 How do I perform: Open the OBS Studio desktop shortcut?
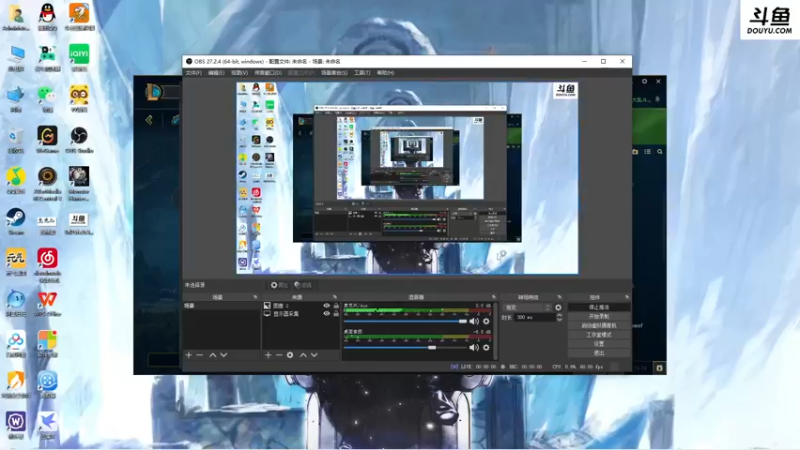(x=79, y=139)
